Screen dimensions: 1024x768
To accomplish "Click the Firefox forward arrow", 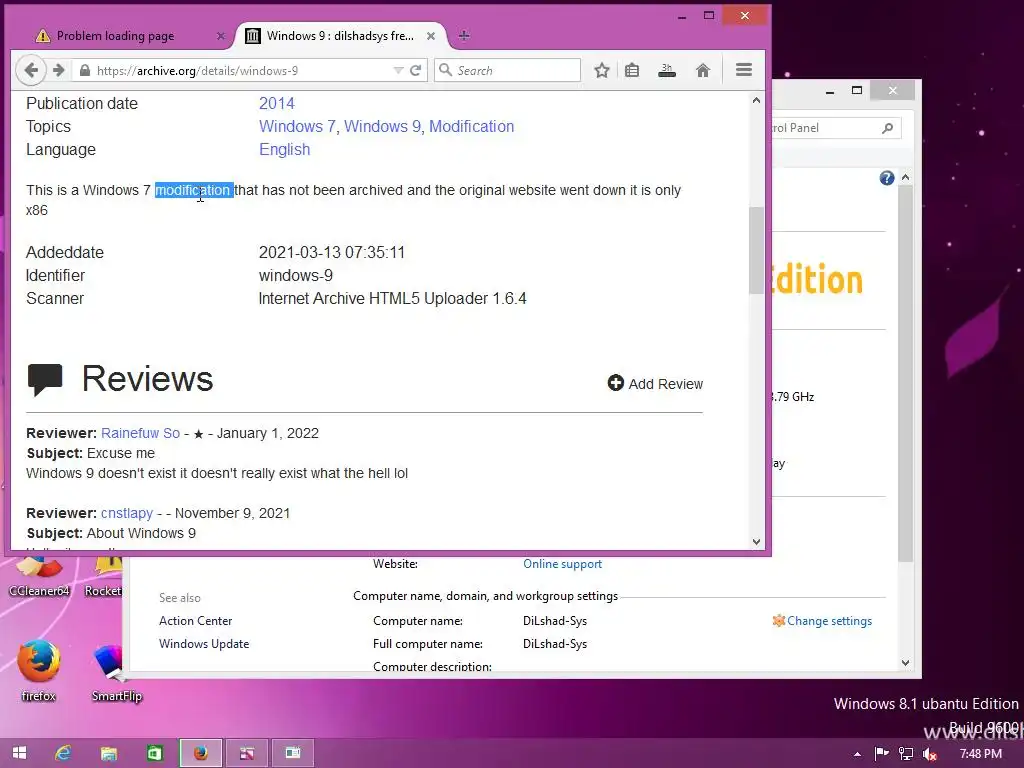I will tap(59, 70).
